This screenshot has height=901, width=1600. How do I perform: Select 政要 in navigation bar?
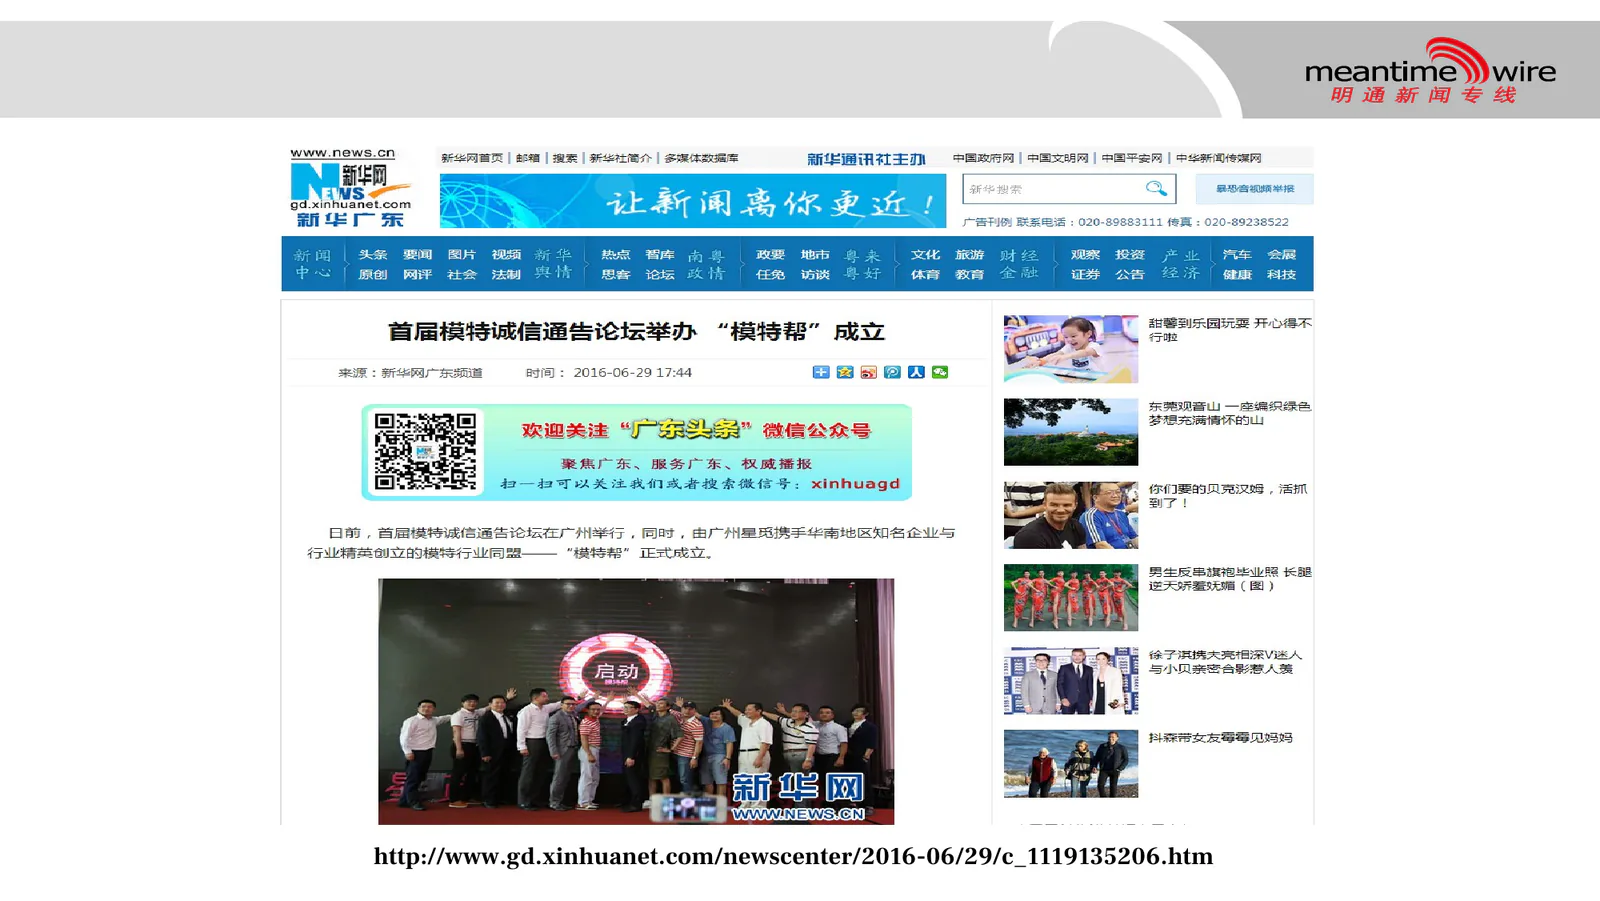770,255
